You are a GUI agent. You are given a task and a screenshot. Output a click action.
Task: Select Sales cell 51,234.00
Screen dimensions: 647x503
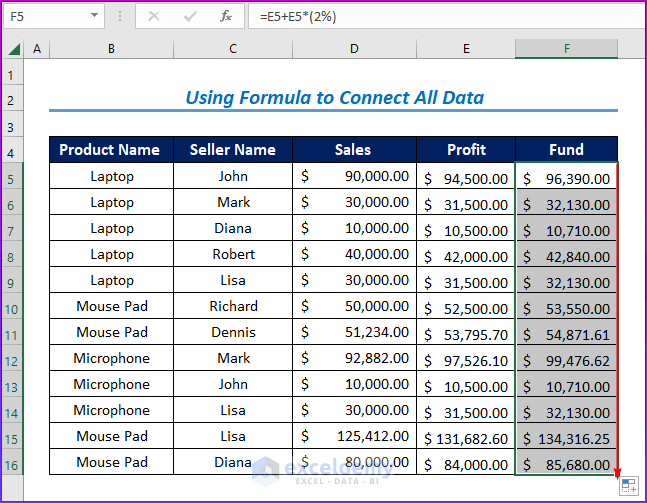(354, 332)
